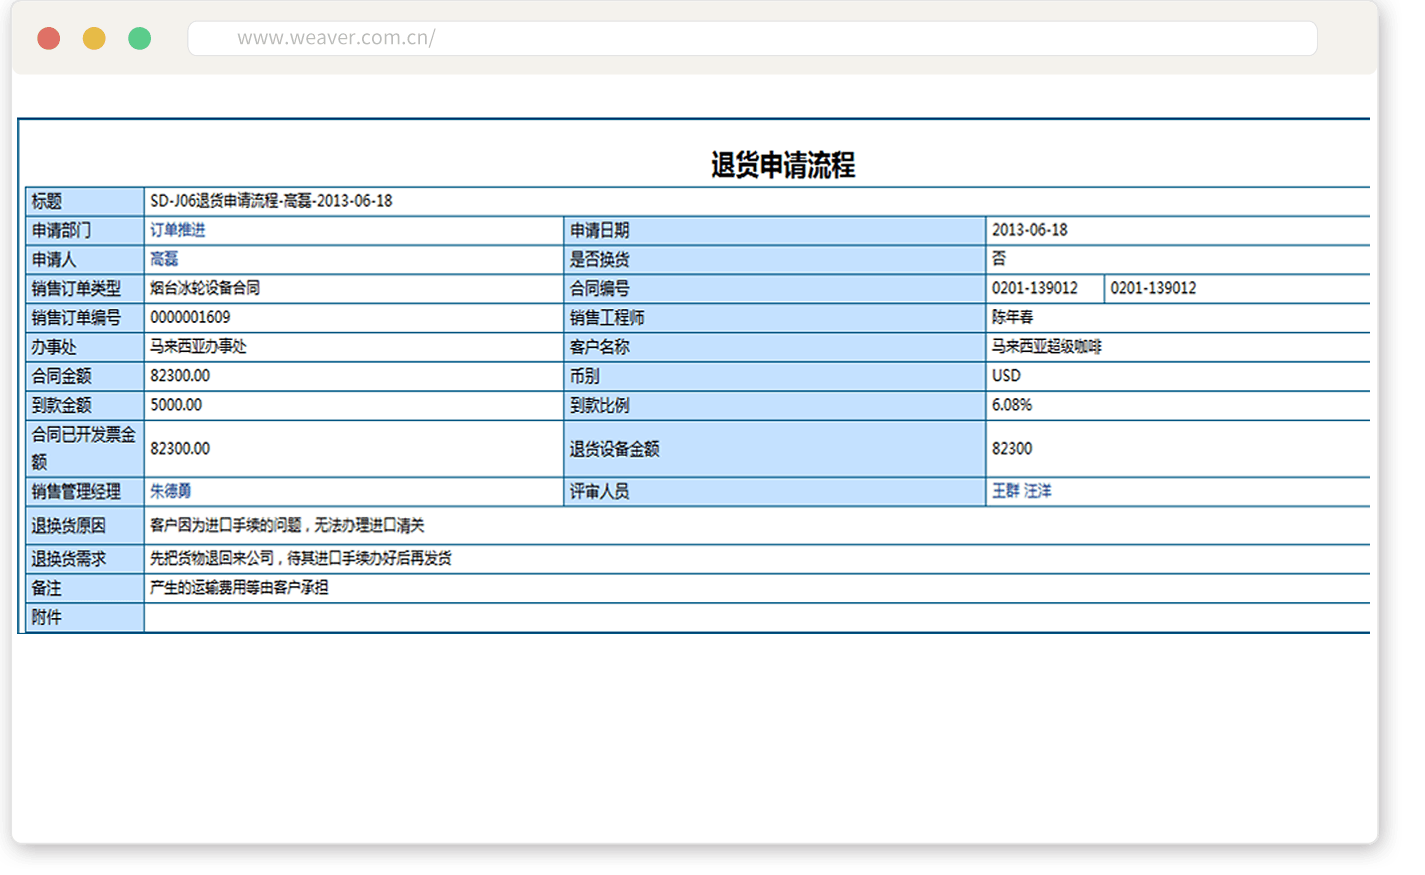Click the 备注 remarks text
The image size is (1425, 875).
point(239,588)
